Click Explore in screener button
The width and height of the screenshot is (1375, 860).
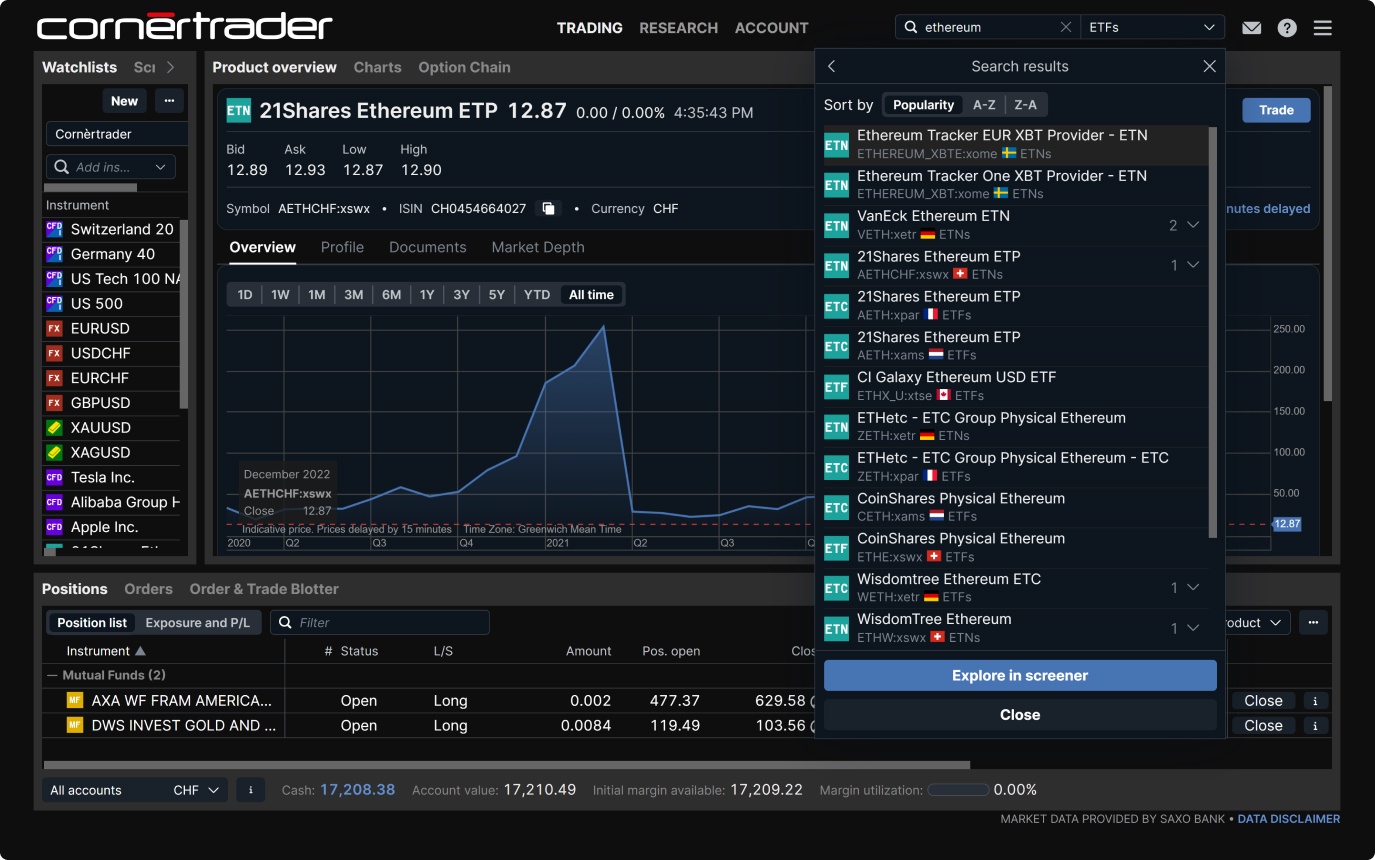coord(1020,675)
